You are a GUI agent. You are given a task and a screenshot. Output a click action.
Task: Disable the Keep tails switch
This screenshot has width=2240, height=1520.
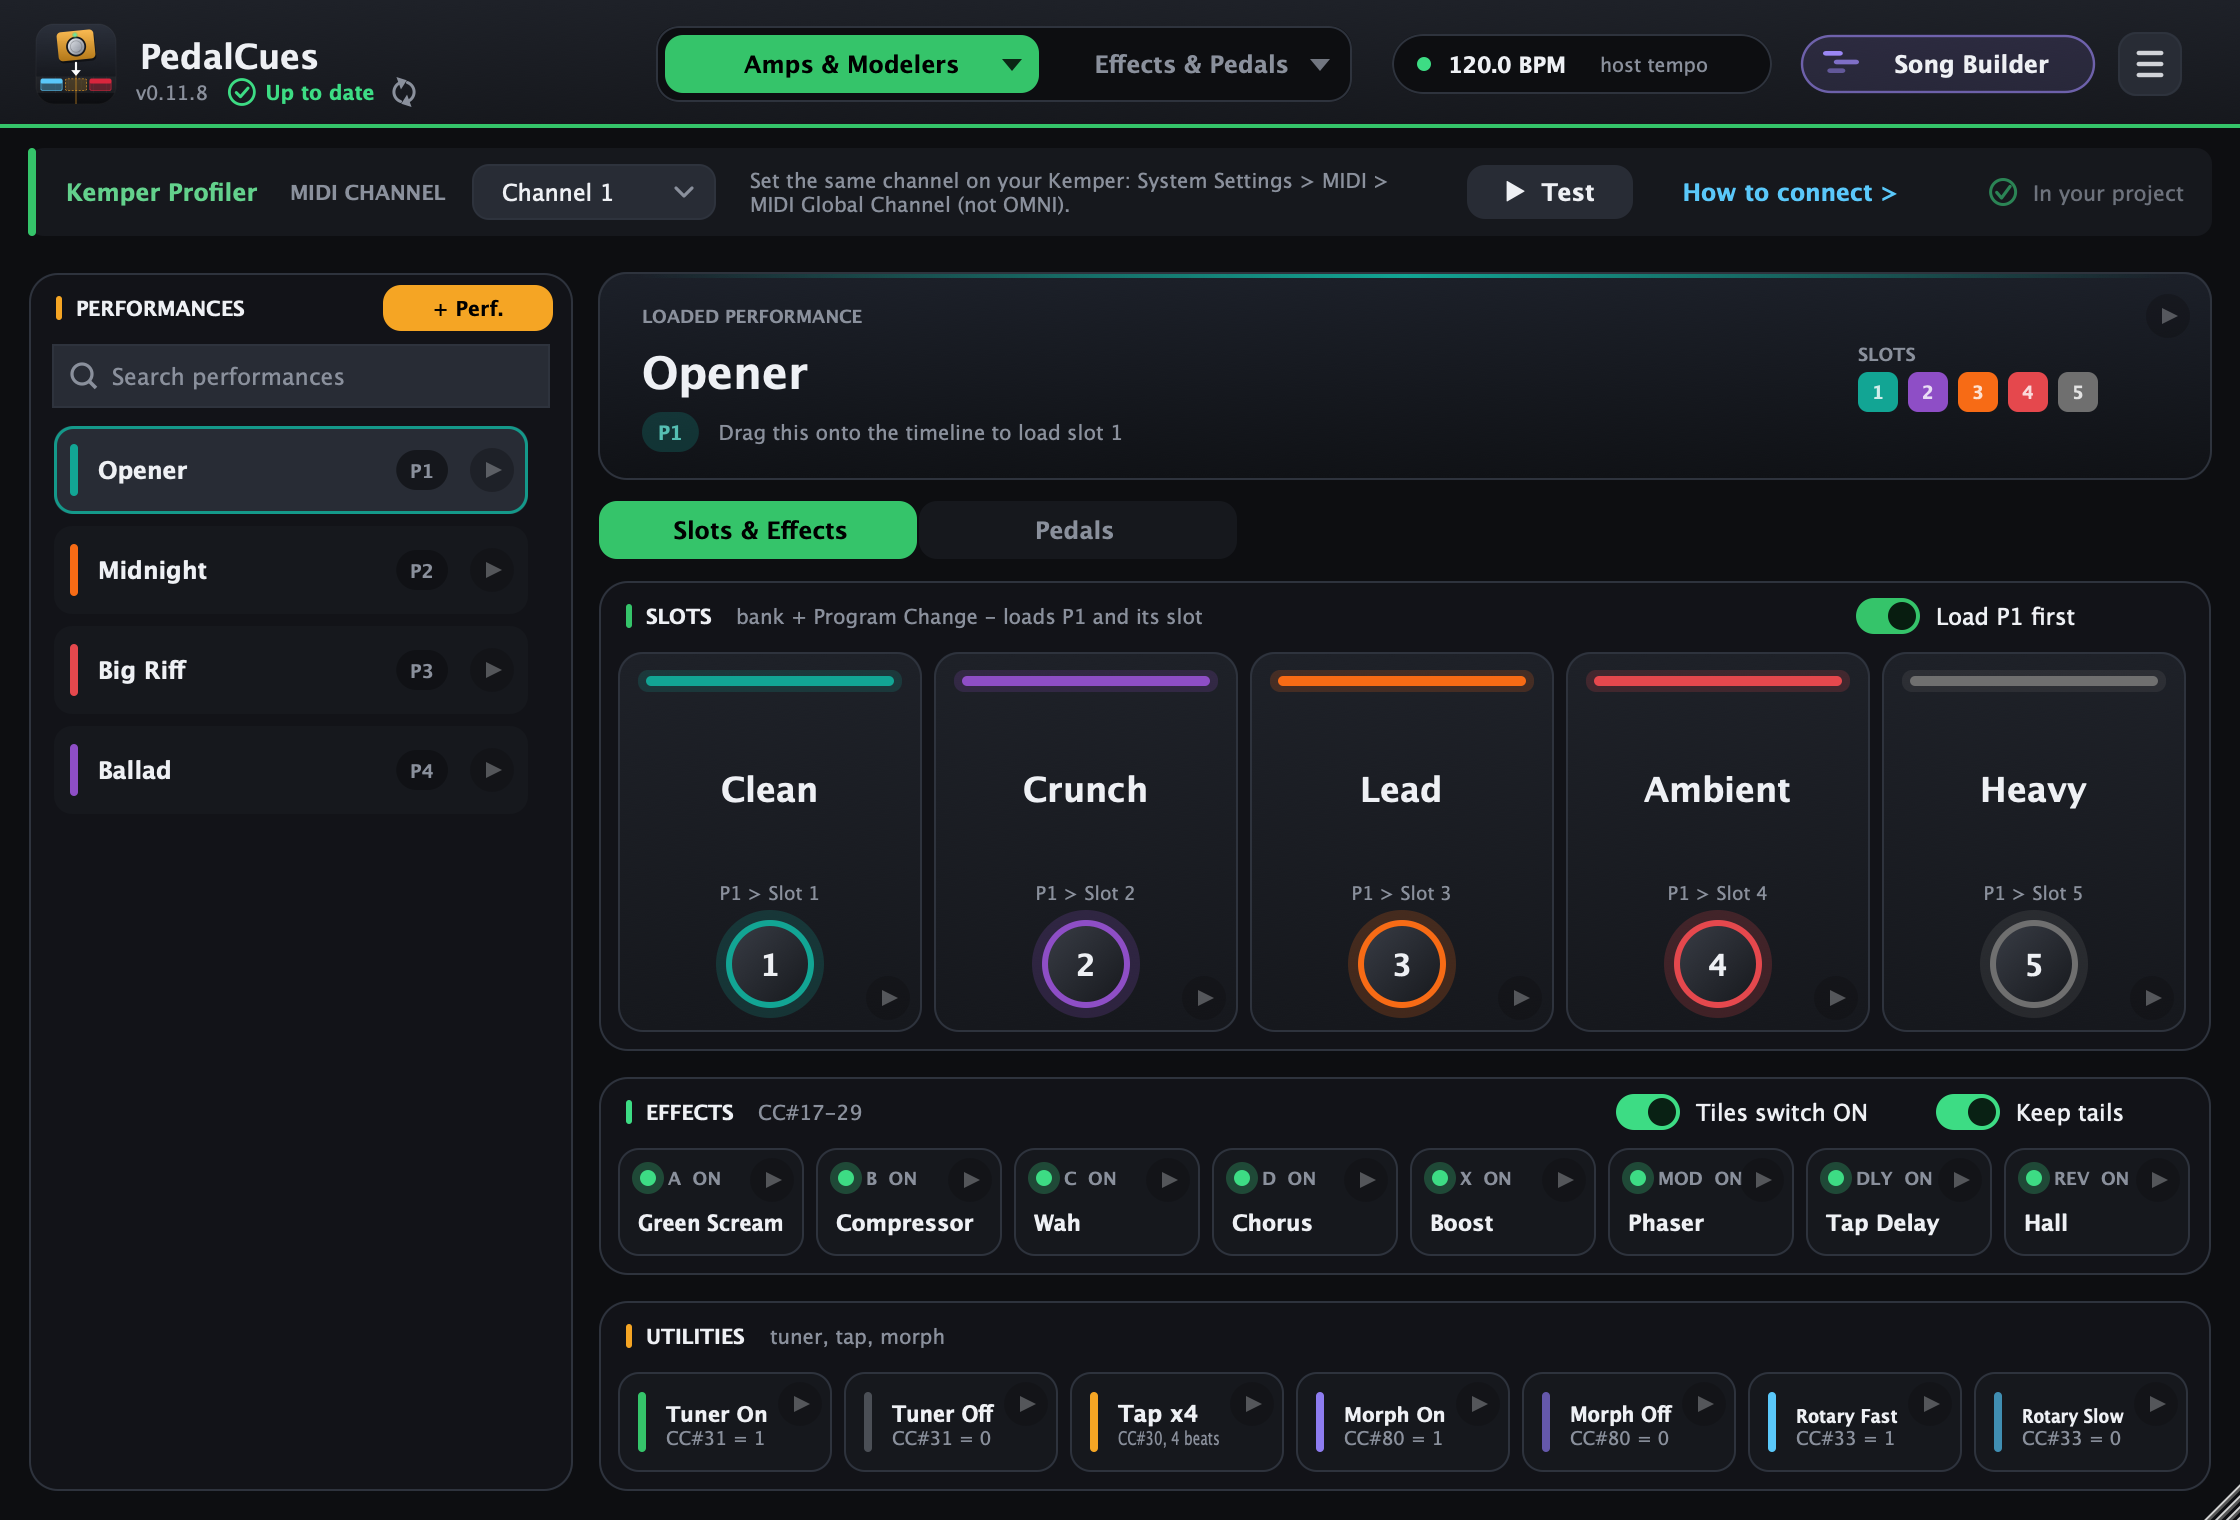coord(1967,1112)
